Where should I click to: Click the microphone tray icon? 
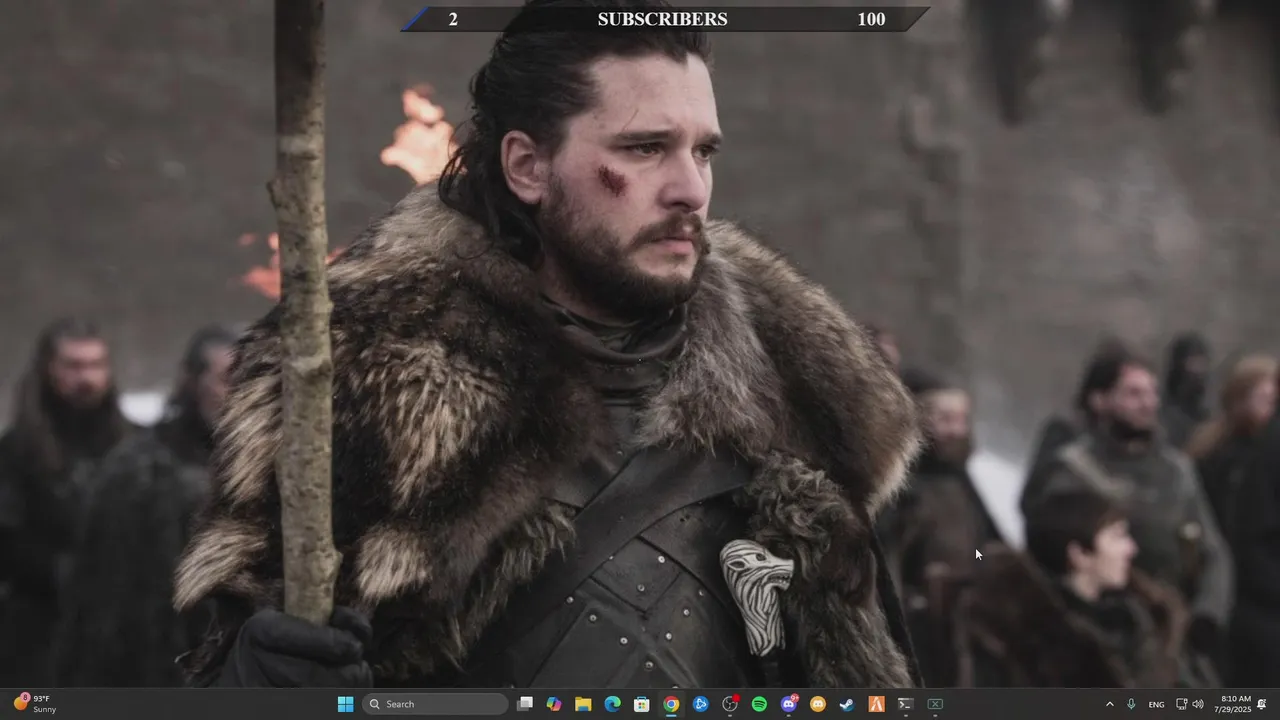pos(1131,704)
